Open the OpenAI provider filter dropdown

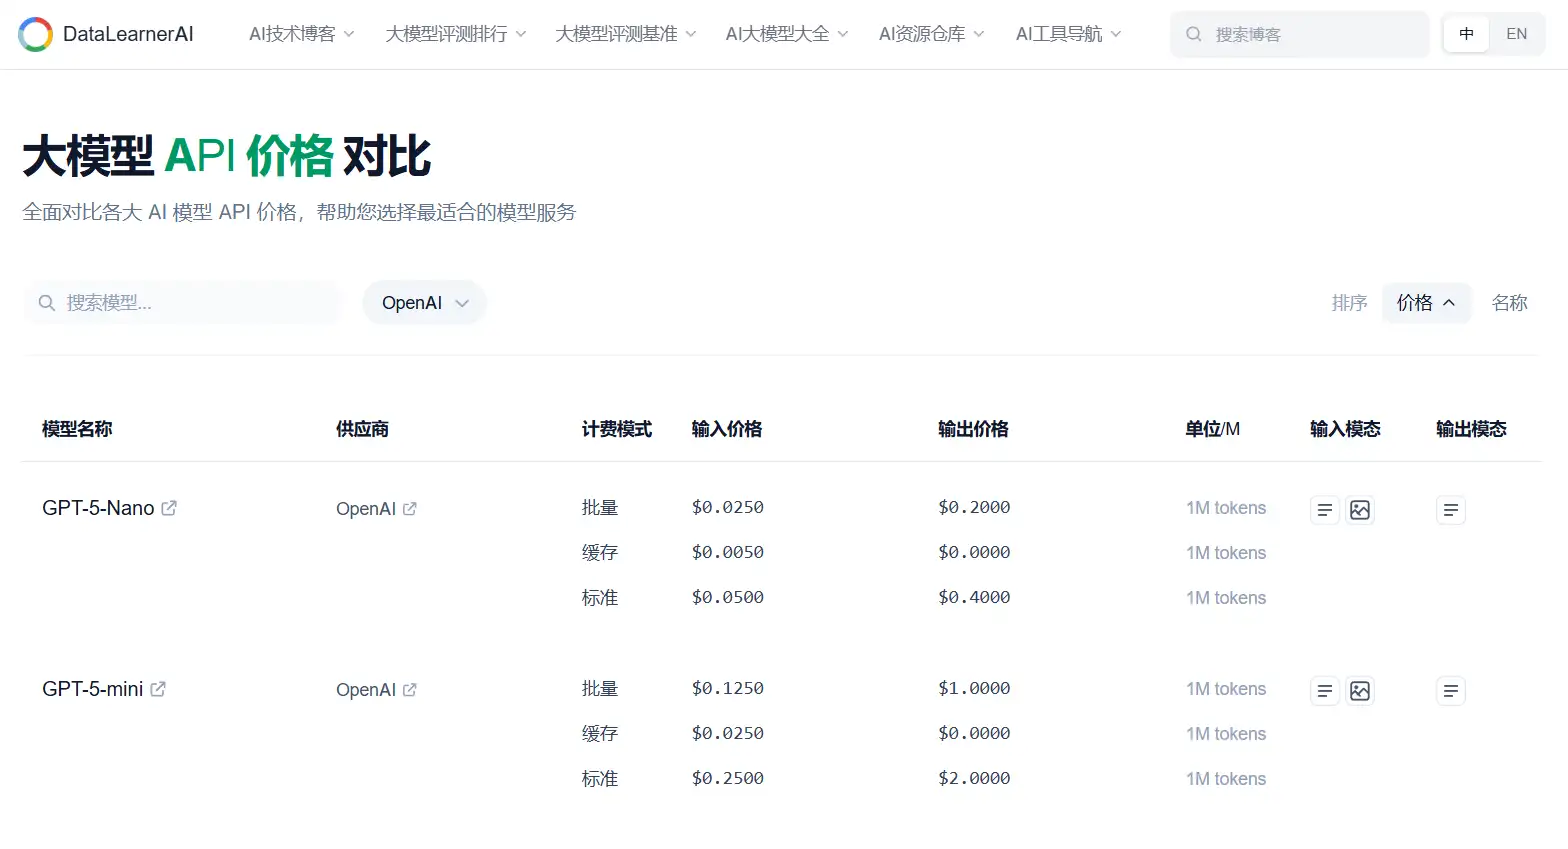click(425, 303)
